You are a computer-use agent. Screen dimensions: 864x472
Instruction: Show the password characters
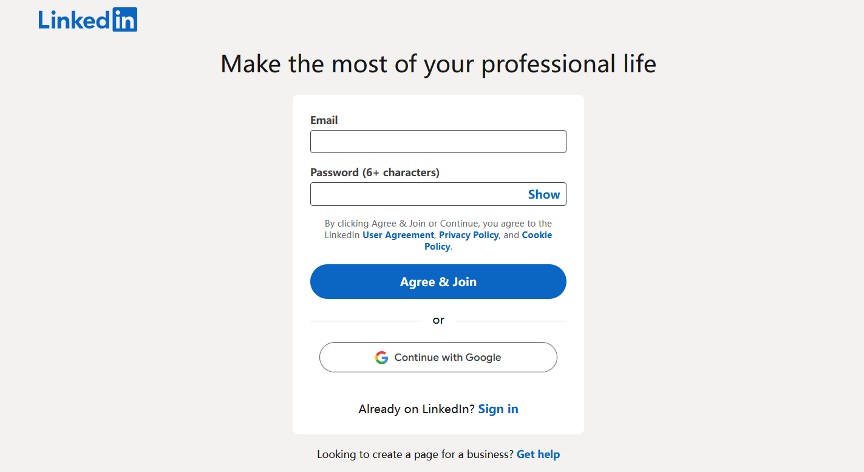[x=544, y=195]
